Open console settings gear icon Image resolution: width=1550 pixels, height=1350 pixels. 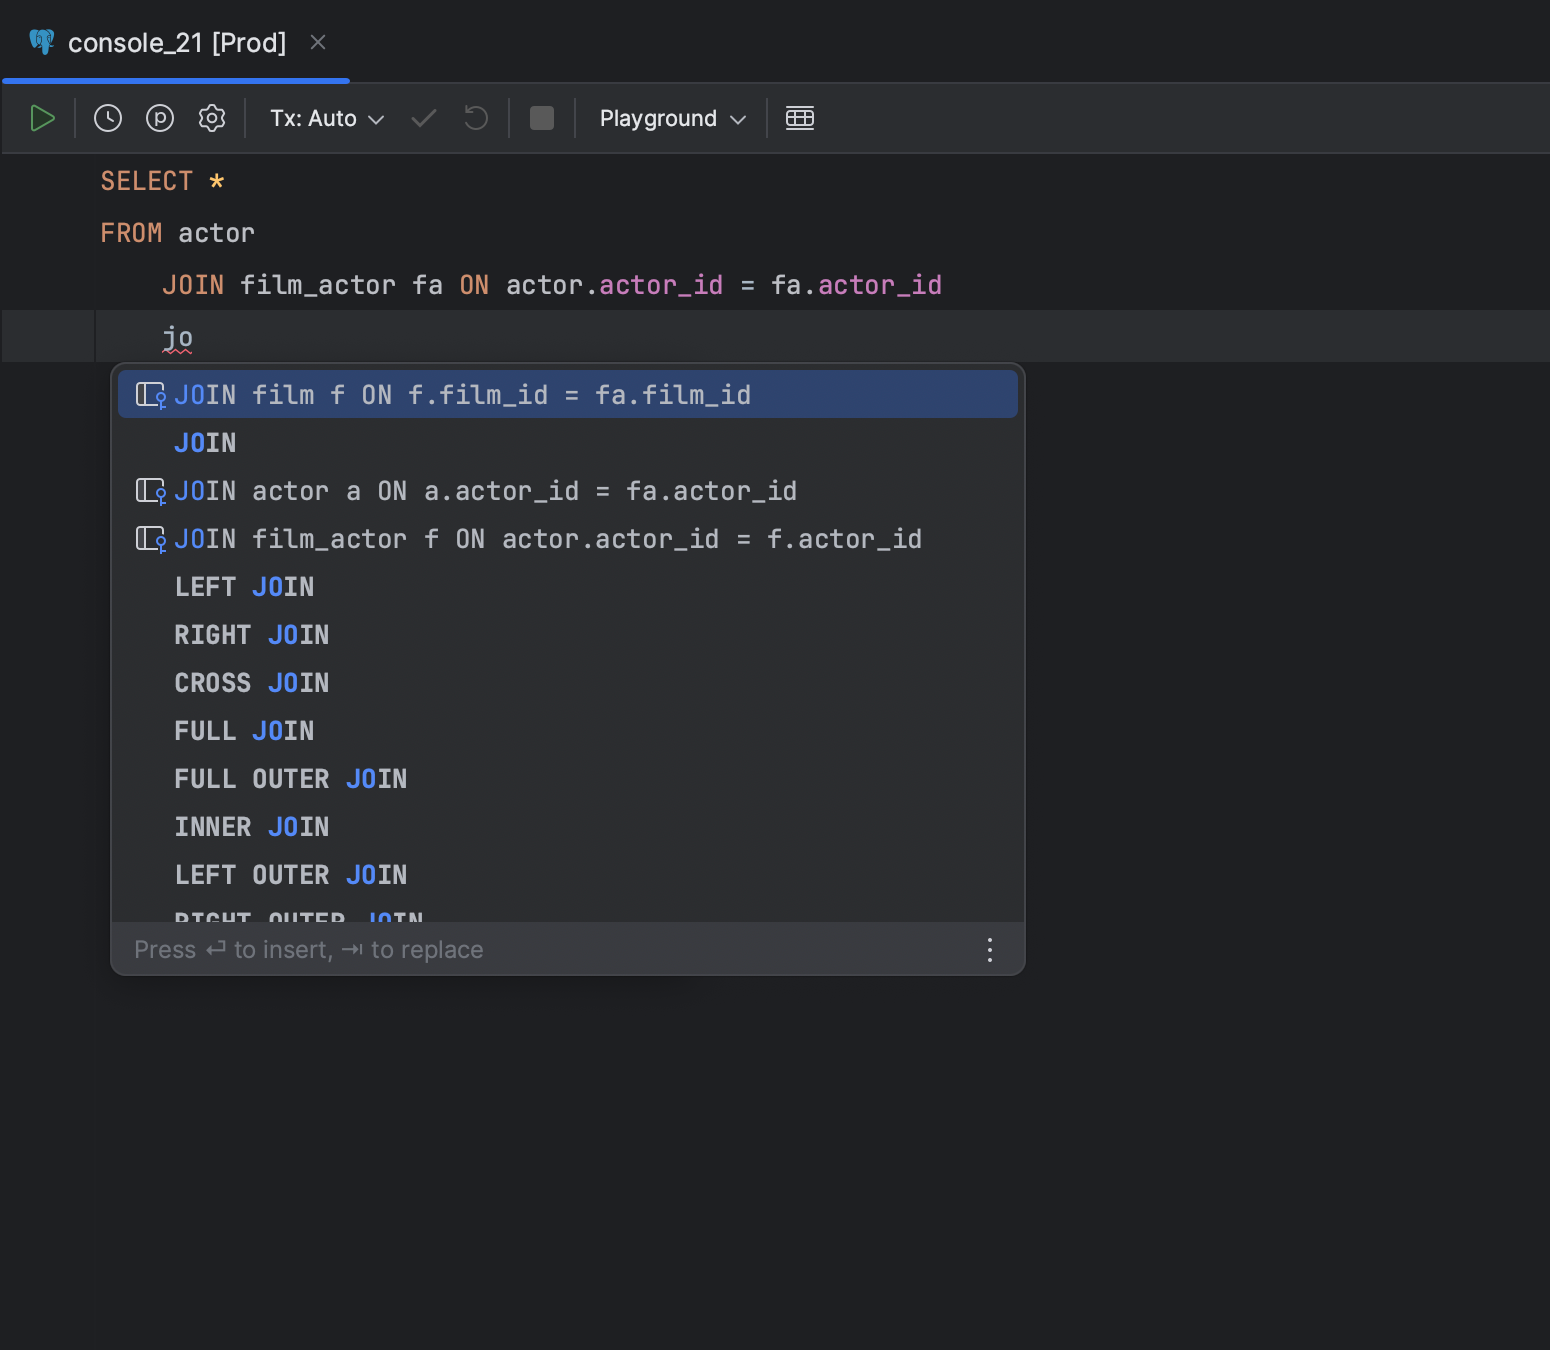212,118
